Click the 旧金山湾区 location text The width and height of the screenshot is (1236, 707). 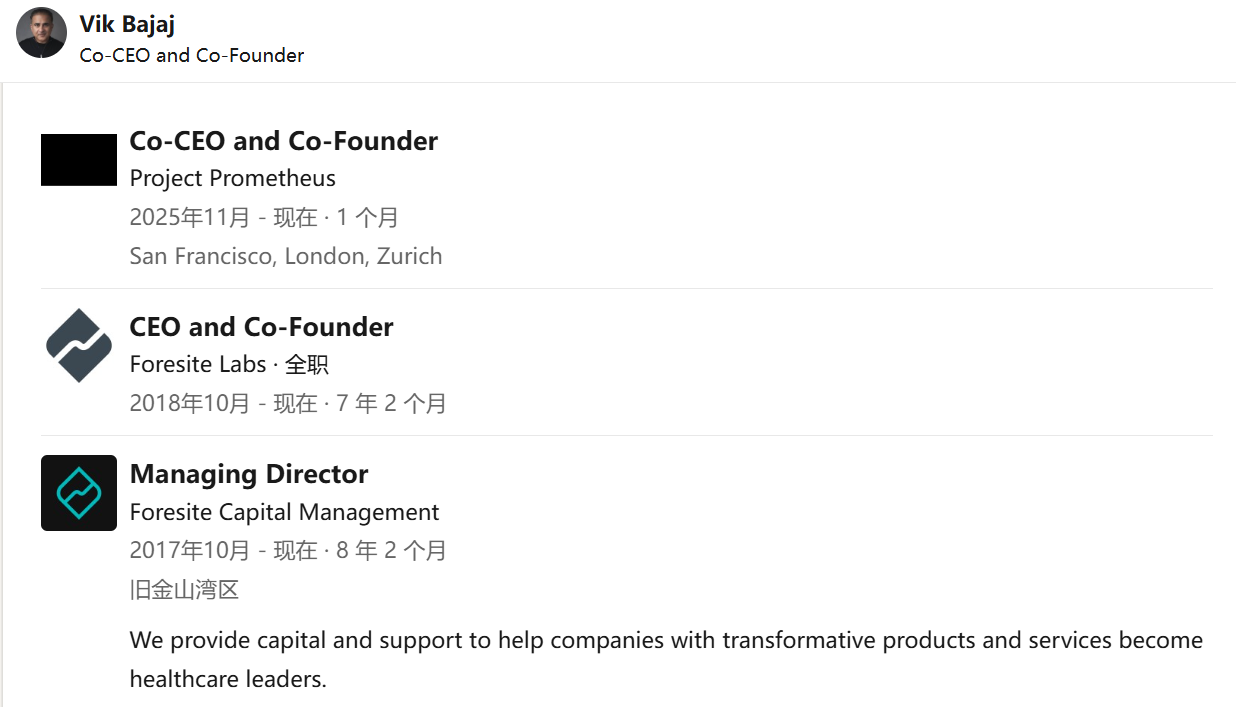click(x=184, y=589)
